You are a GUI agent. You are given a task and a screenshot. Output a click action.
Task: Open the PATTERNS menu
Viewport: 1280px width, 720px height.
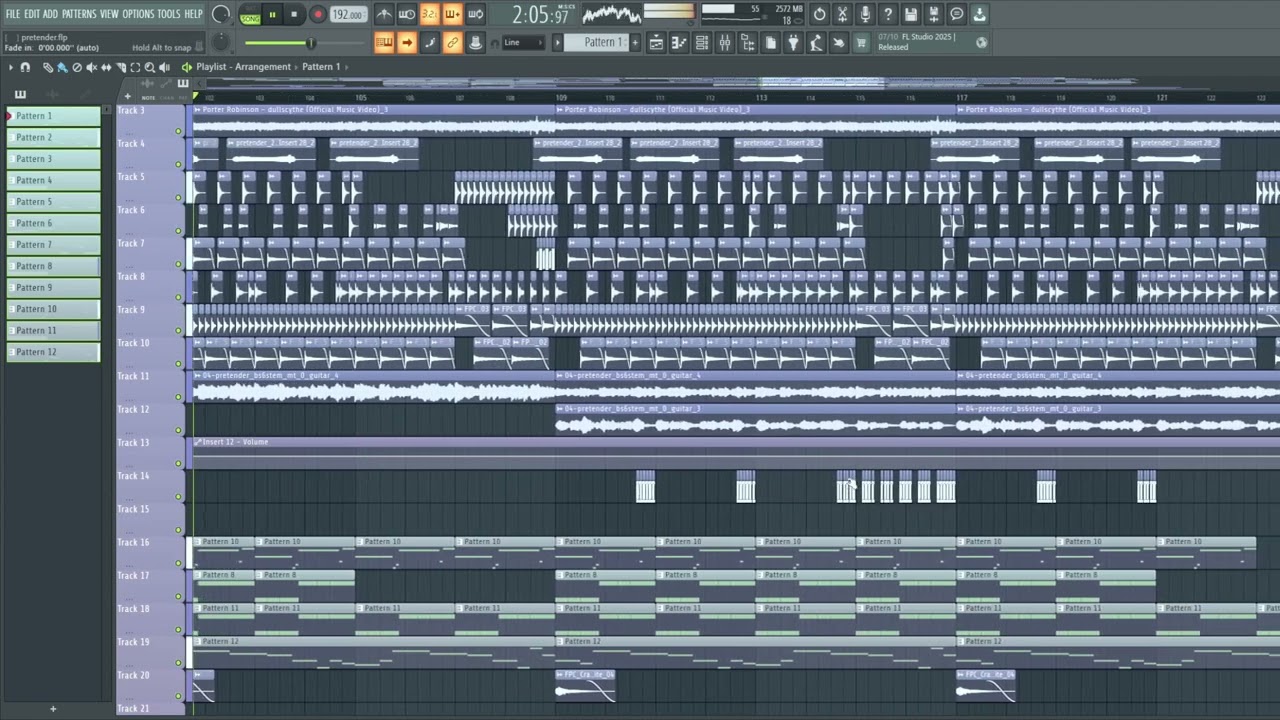(x=79, y=14)
